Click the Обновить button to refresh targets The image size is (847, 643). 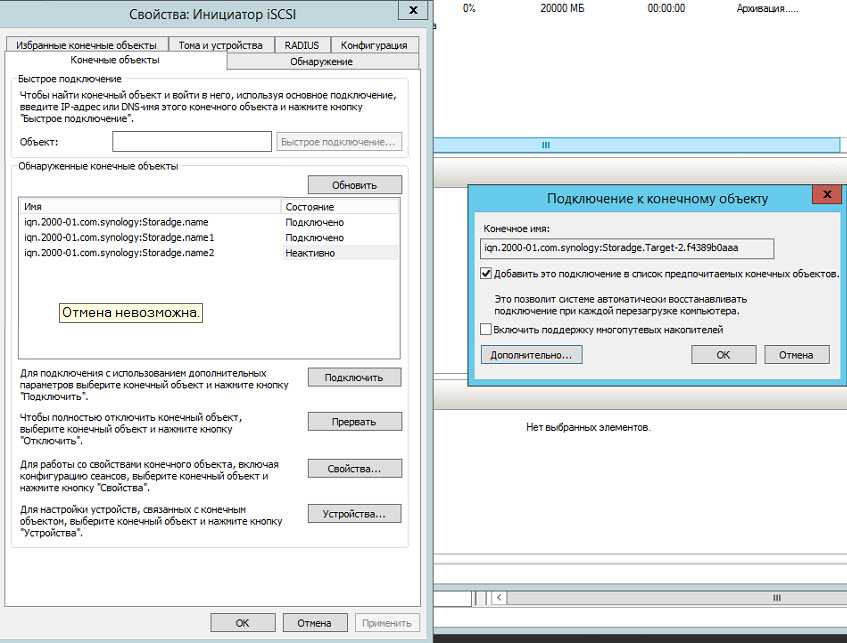(354, 184)
